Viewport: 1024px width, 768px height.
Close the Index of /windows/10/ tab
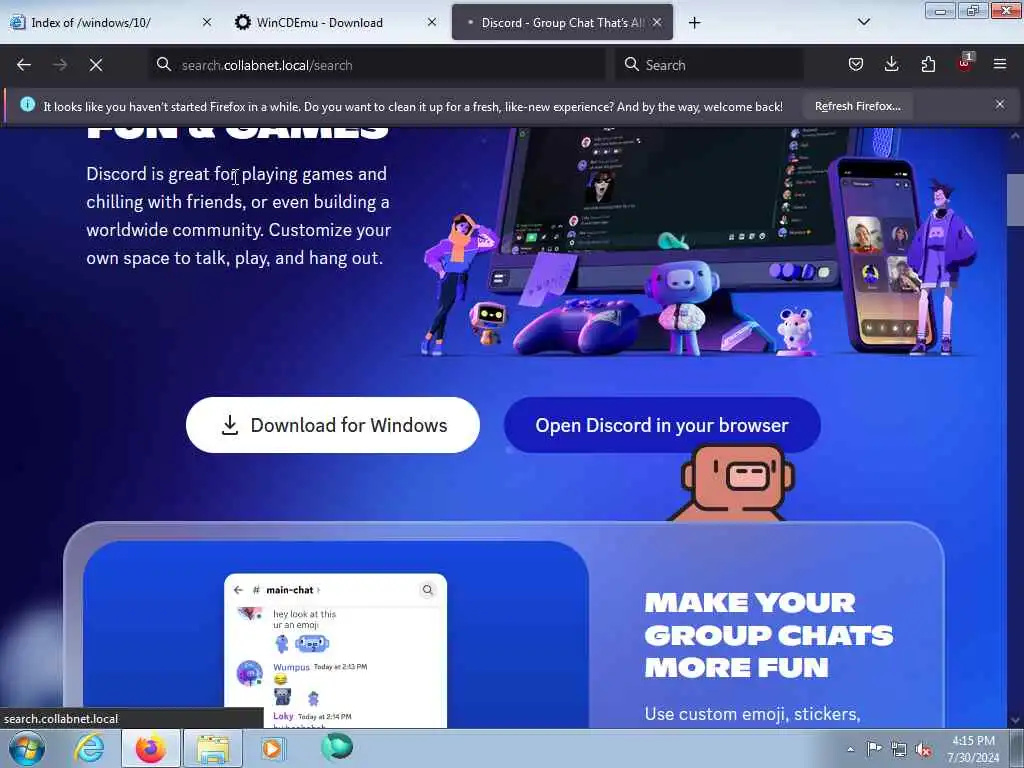pyautogui.click(x=206, y=22)
